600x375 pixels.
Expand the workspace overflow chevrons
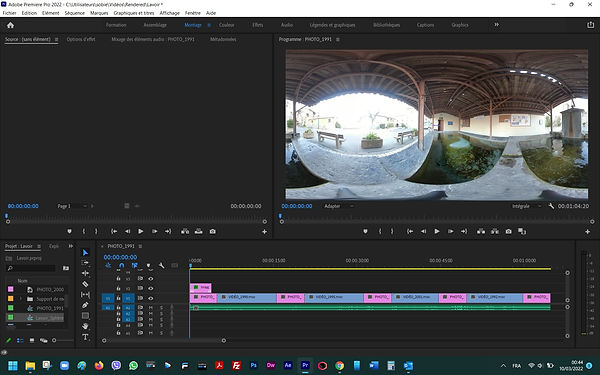(x=496, y=24)
